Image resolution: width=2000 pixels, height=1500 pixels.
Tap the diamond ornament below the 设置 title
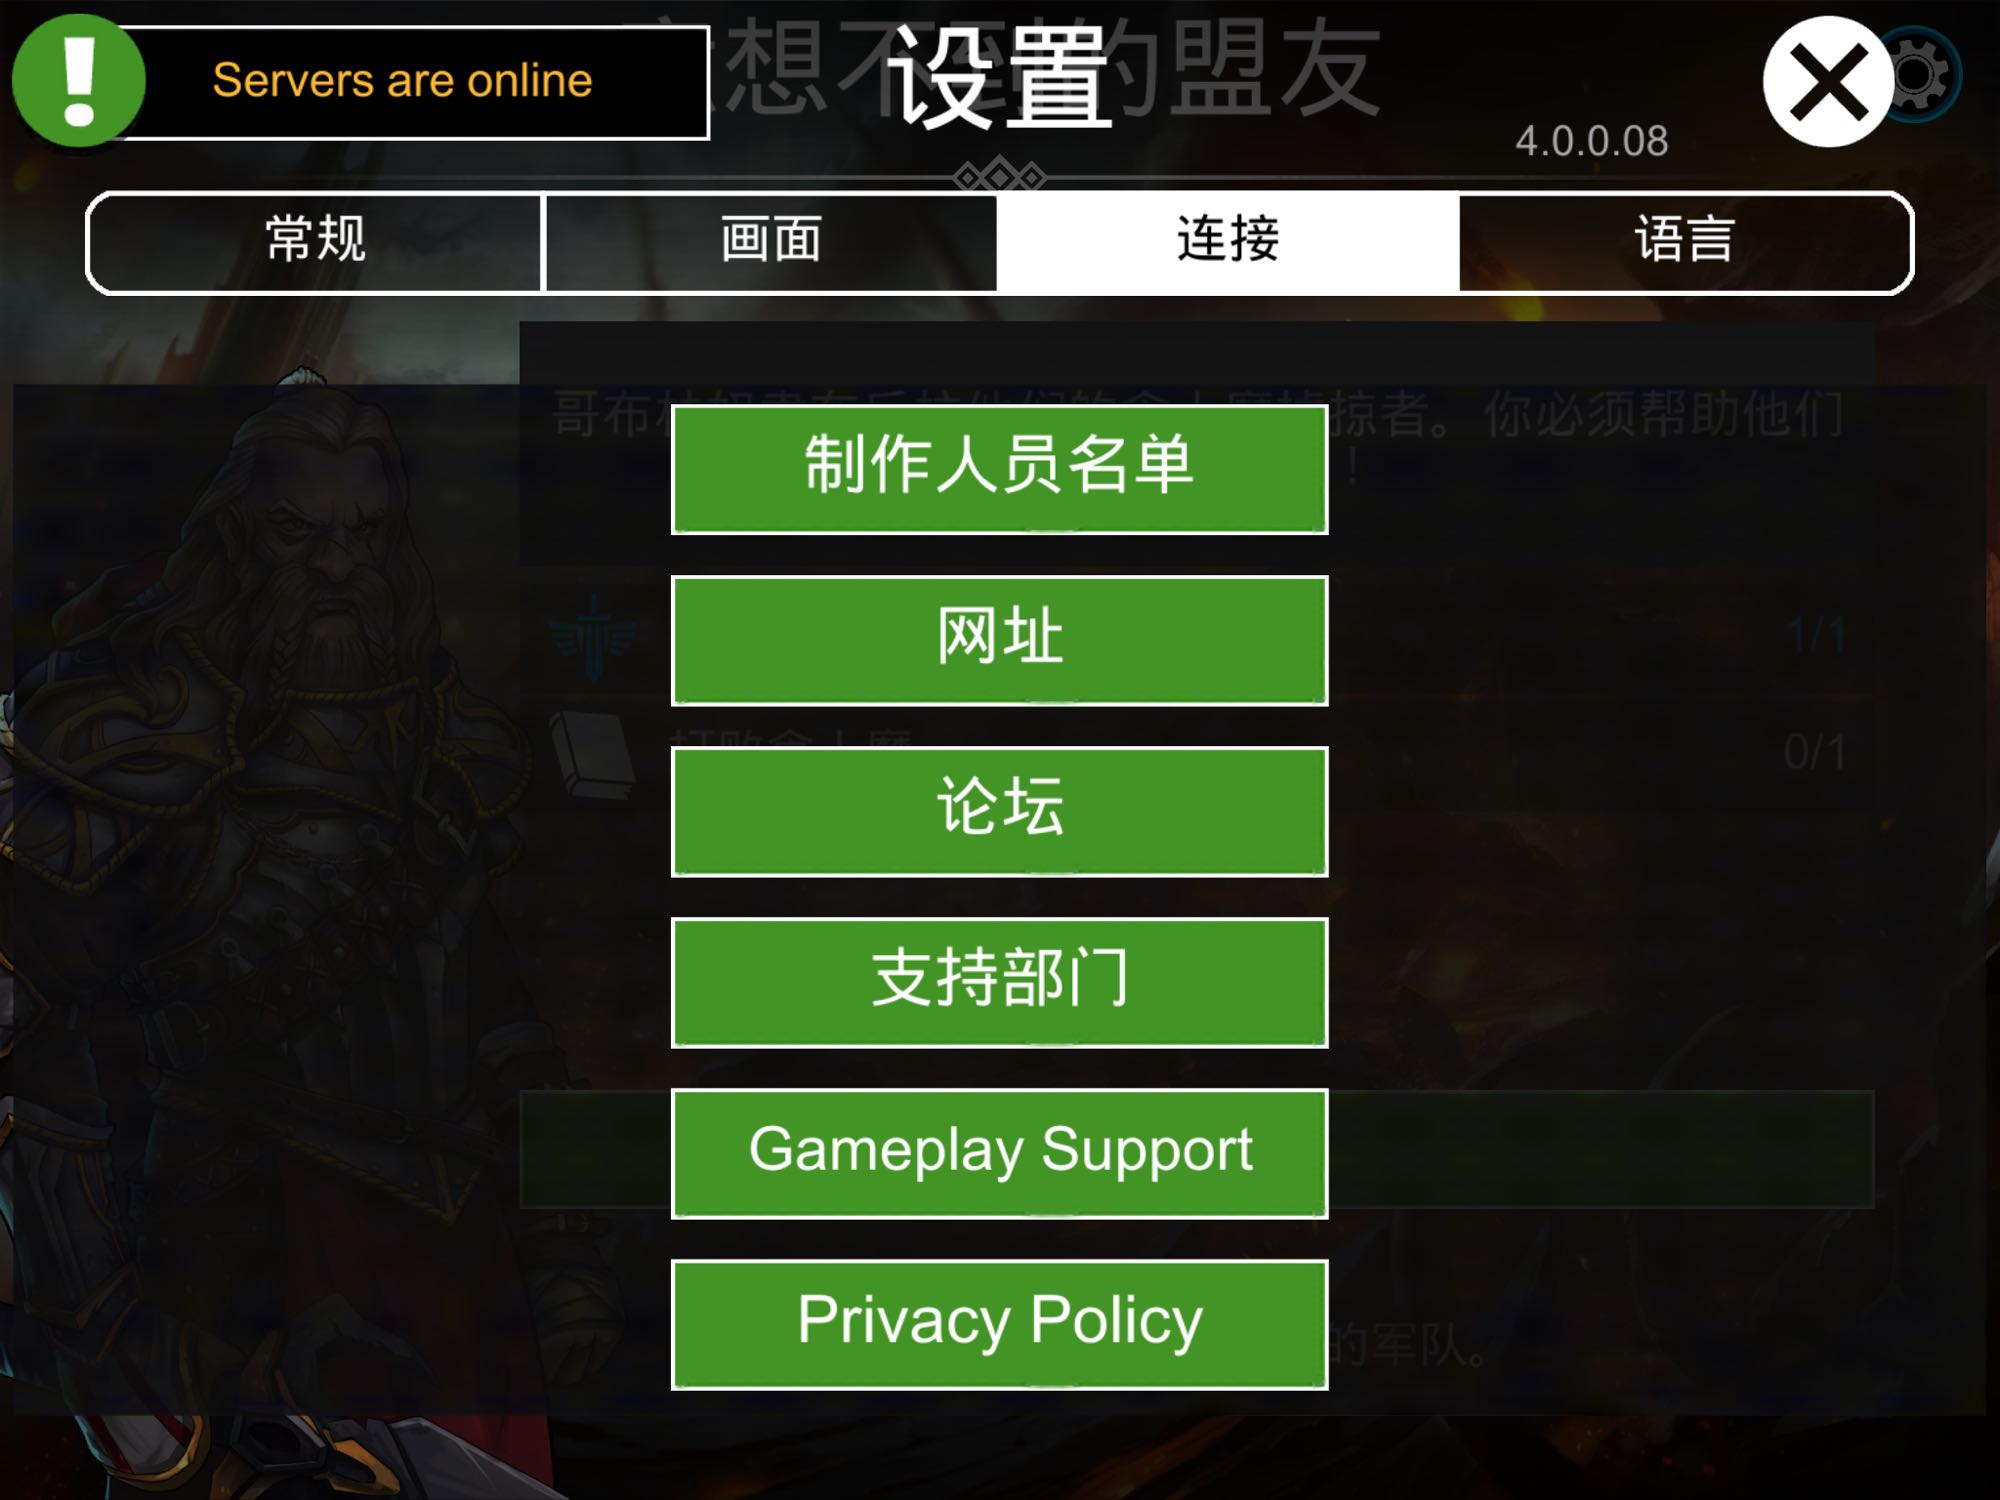[x=999, y=177]
